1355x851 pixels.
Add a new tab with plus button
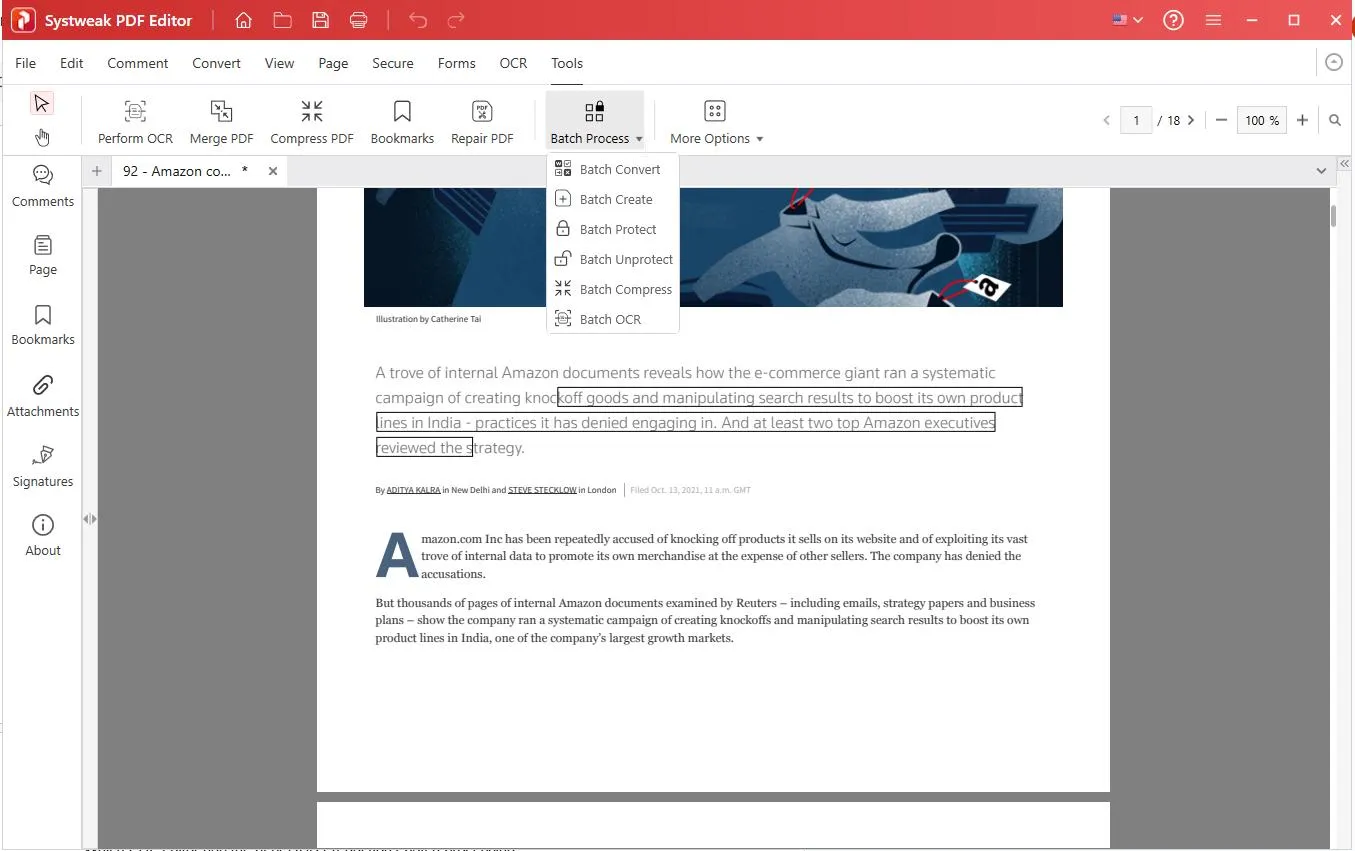[97, 171]
